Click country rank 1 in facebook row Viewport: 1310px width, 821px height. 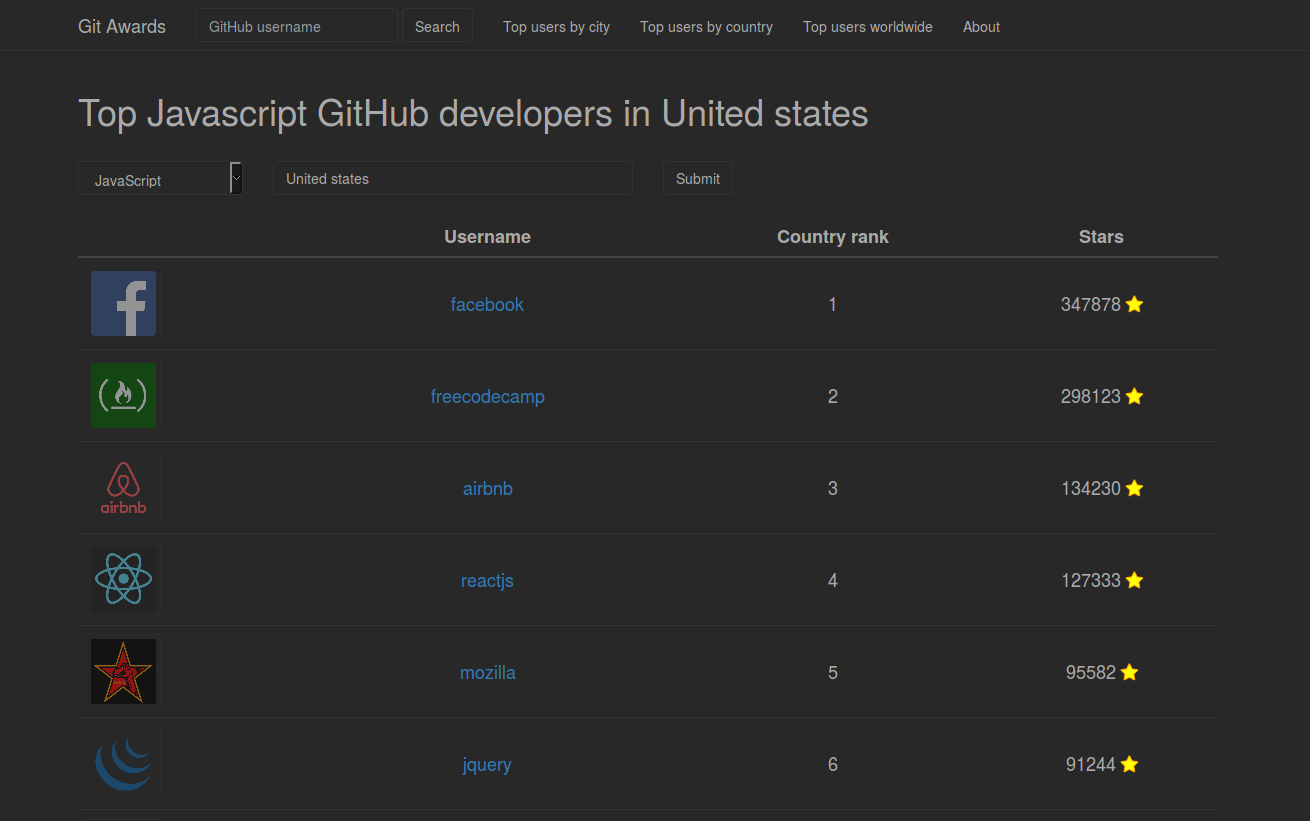click(833, 305)
